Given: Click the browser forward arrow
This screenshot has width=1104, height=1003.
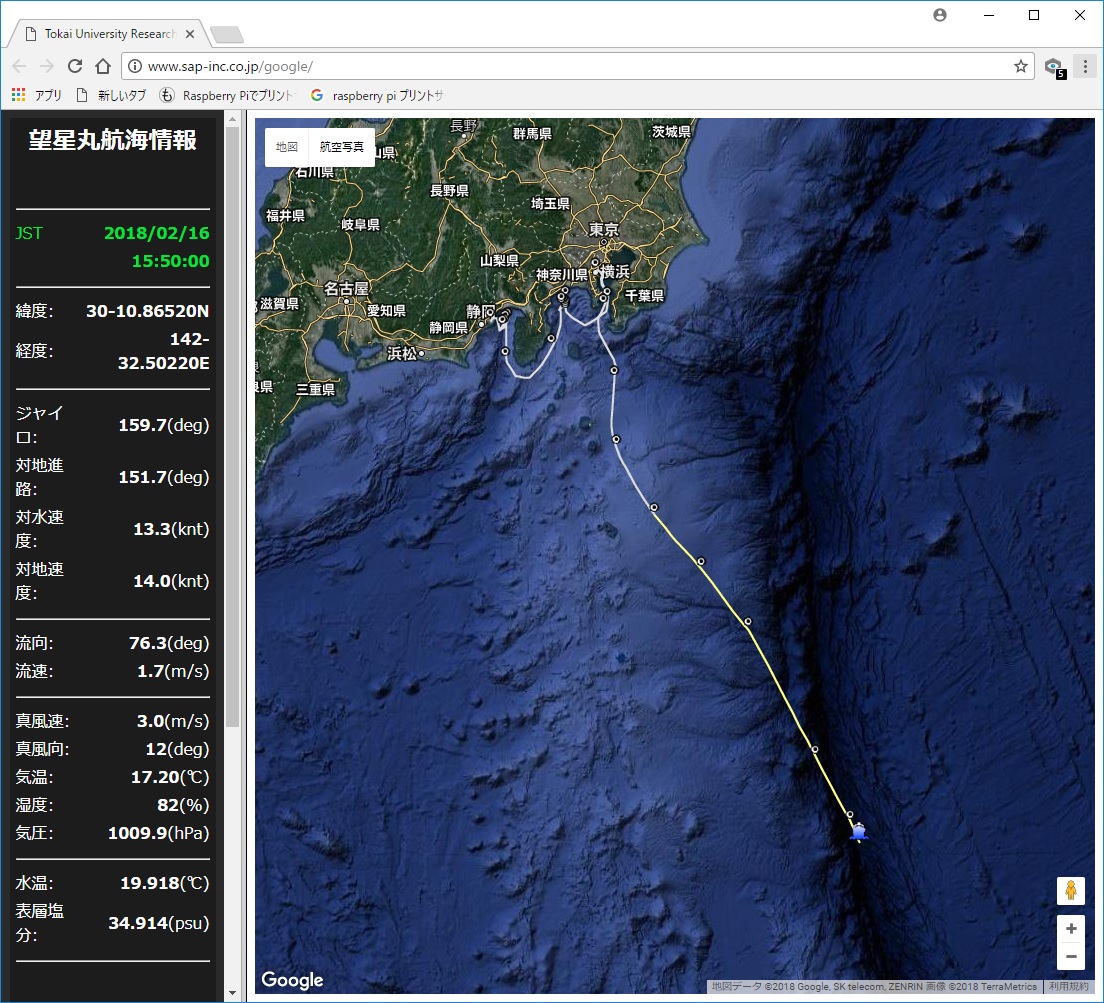Looking at the screenshot, I should pos(46,66).
